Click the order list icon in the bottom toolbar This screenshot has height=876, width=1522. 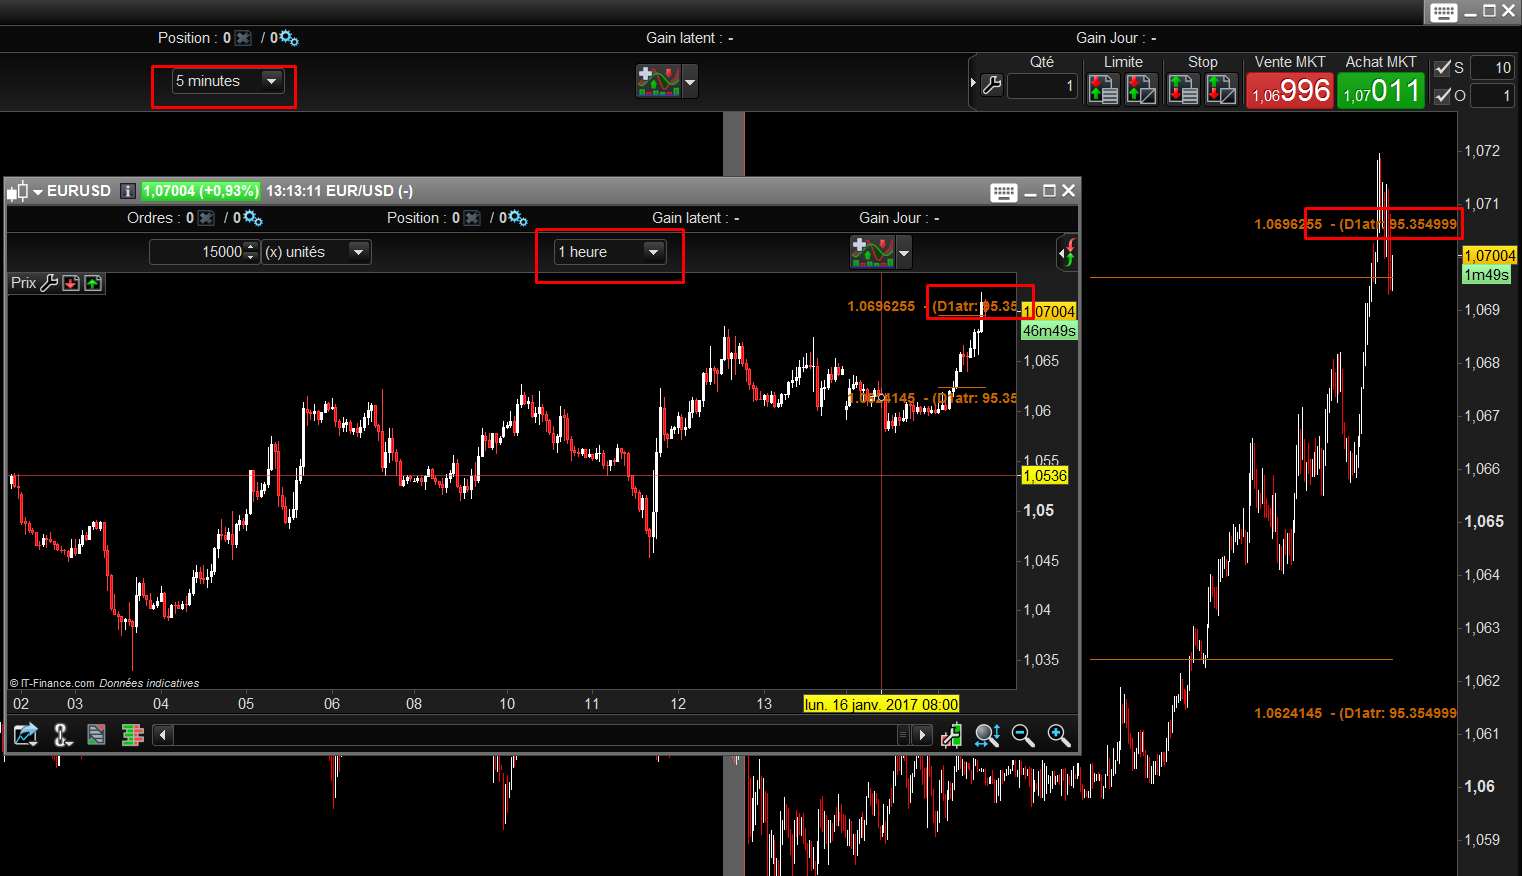tap(96, 735)
